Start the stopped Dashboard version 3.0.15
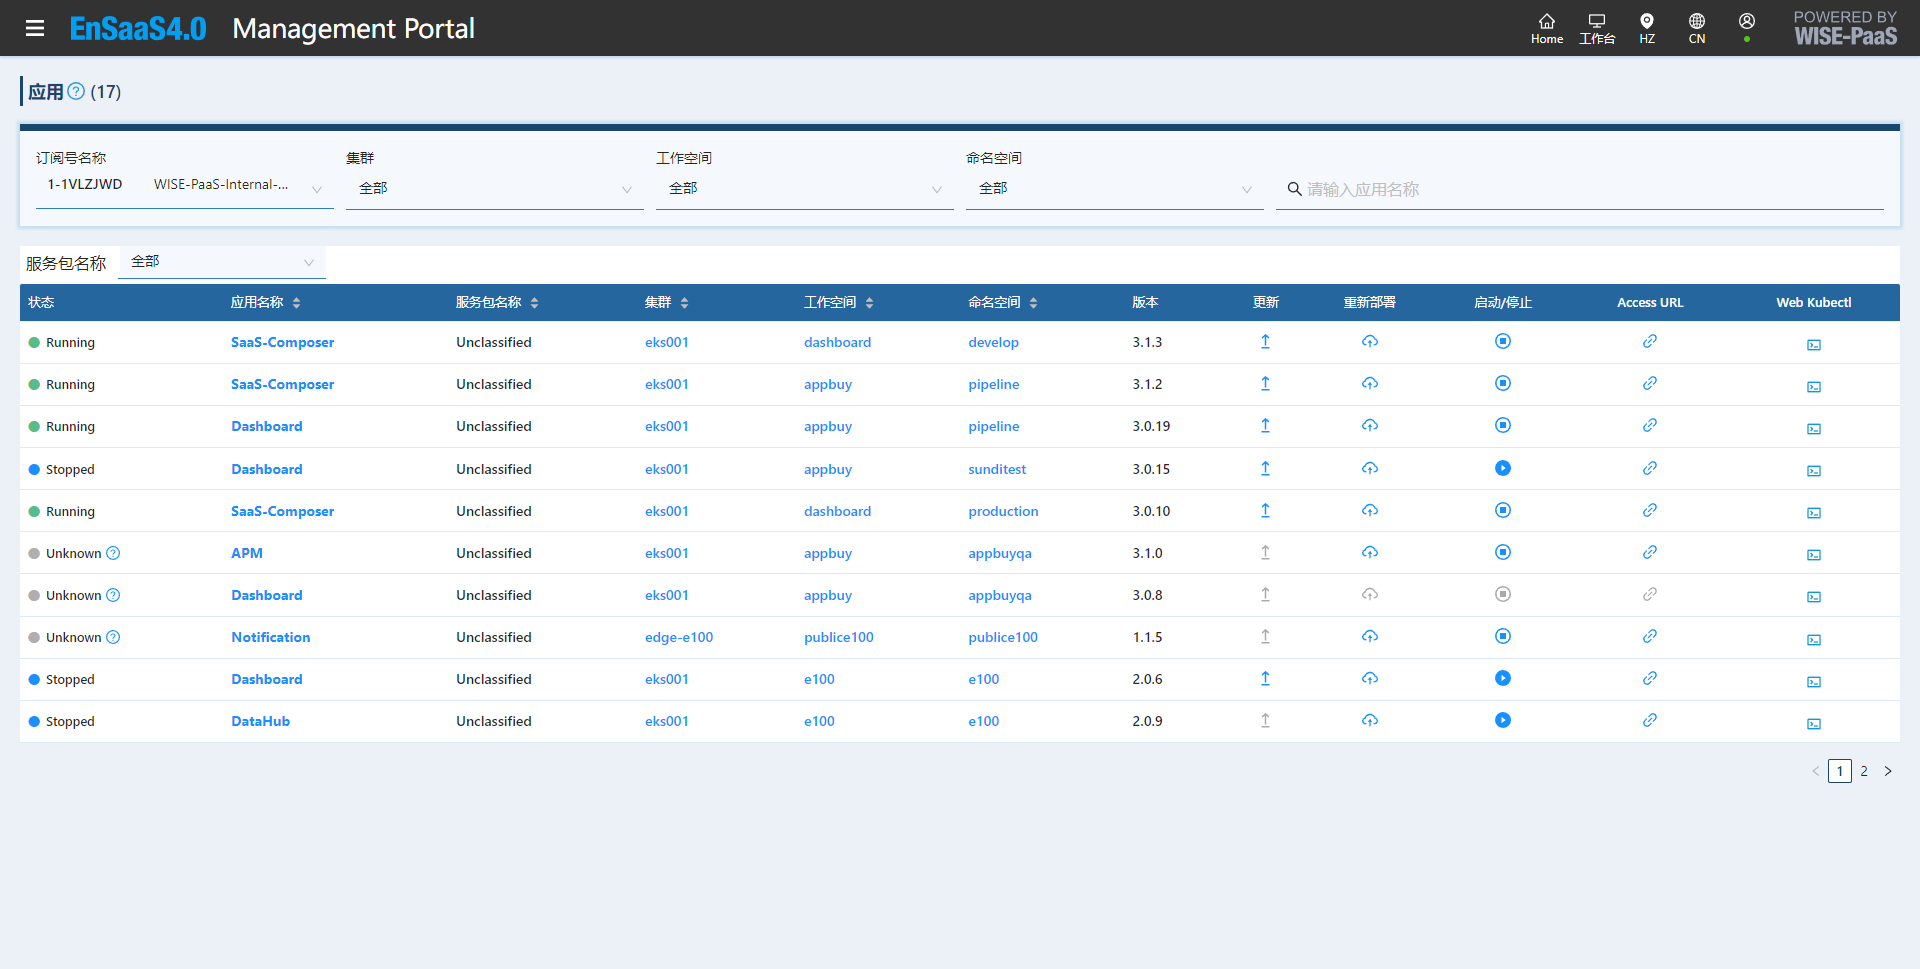Viewport: 1920px width, 969px height. [1503, 469]
